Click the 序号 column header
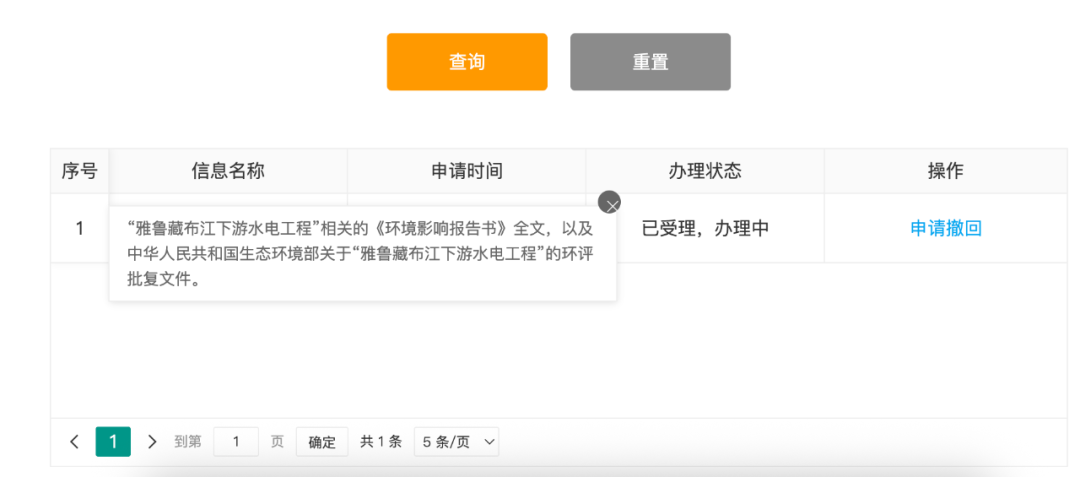This screenshot has height=477, width=1080. pyautogui.click(x=79, y=171)
